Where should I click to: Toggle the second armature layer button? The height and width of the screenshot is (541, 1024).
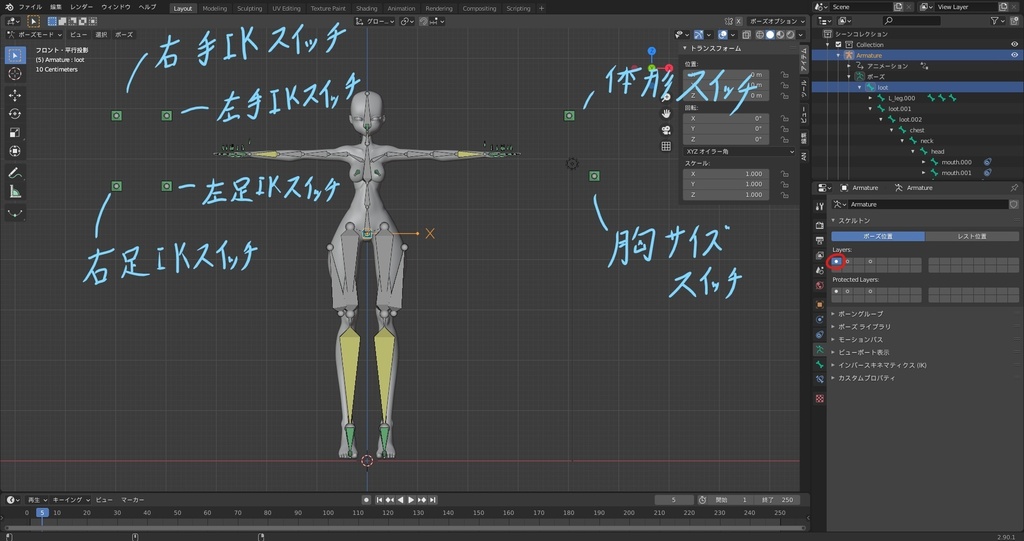click(847, 261)
